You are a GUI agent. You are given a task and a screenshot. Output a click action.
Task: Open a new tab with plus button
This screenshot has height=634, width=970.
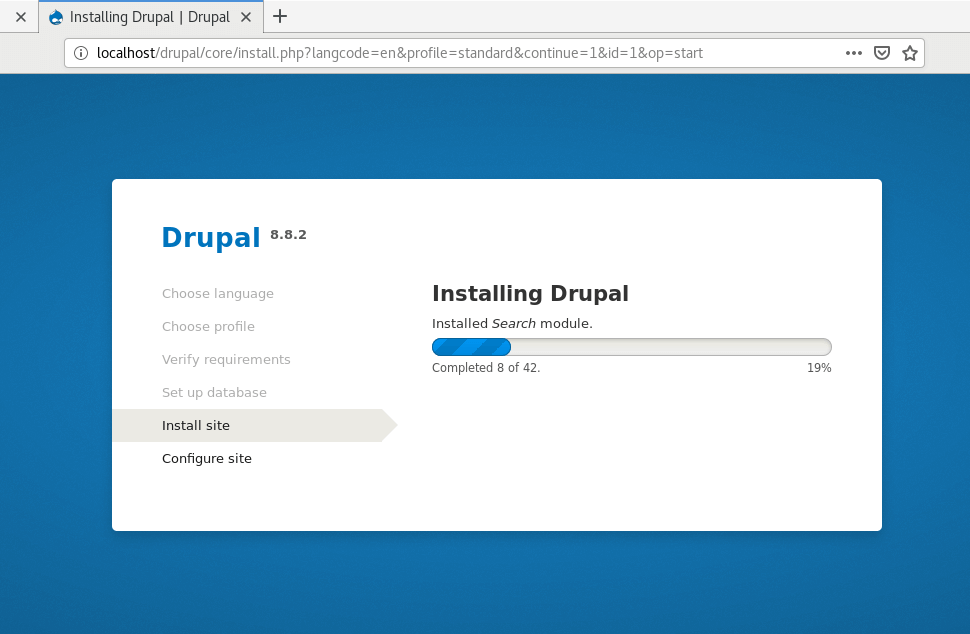pos(280,16)
